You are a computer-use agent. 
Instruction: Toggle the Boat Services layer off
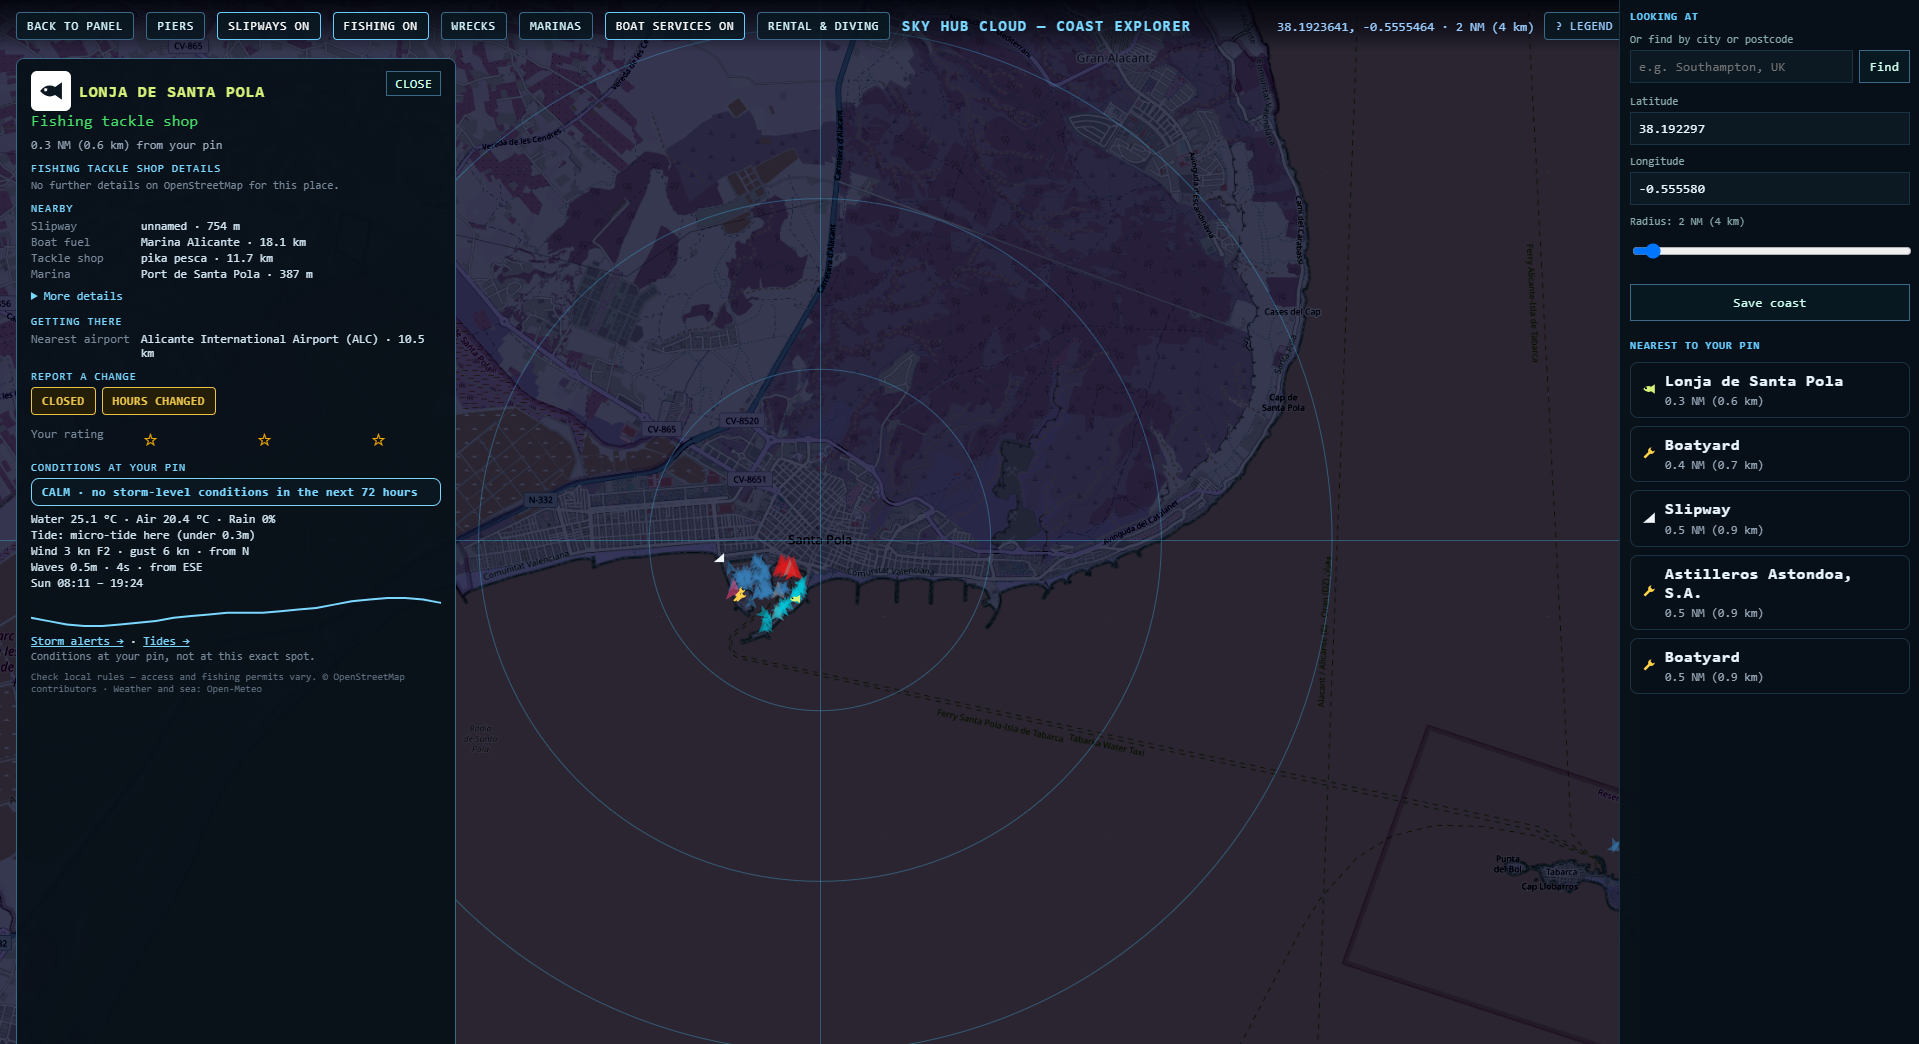675,26
